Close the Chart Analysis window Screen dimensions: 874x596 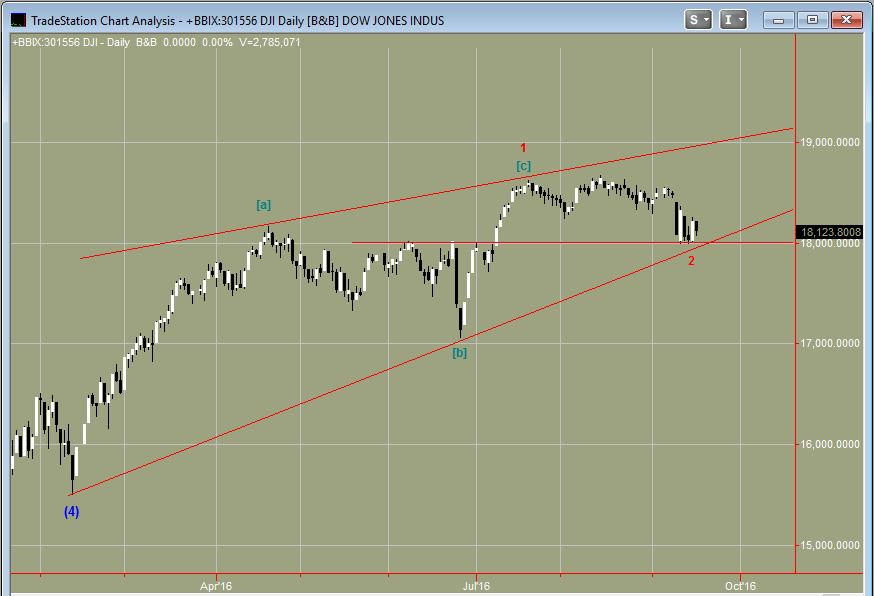pyautogui.click(x=846, y=20)
